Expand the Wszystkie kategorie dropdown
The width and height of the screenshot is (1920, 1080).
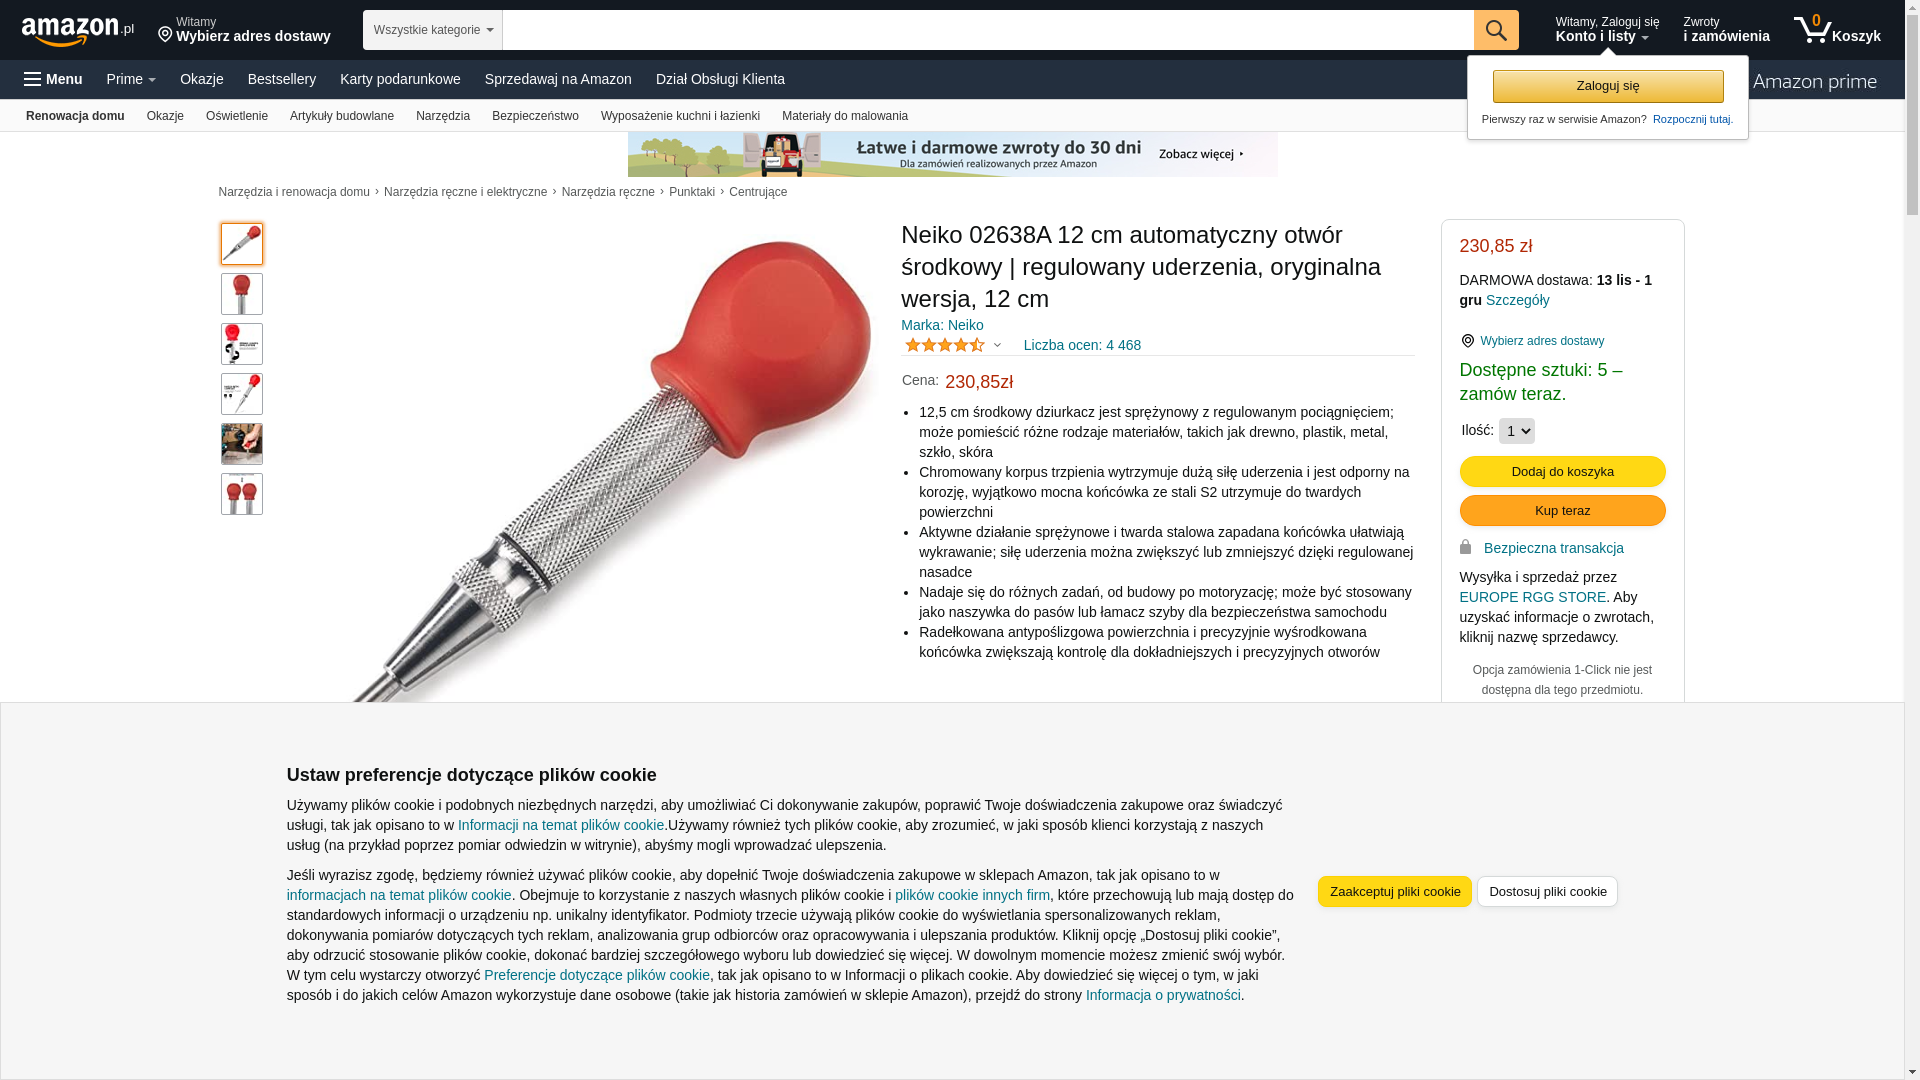(433, 30)
